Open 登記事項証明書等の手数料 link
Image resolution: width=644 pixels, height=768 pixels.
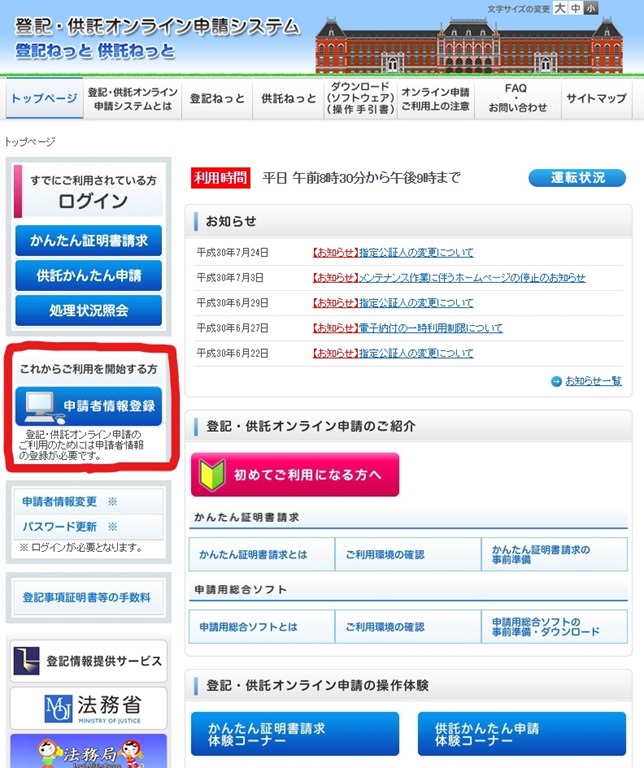87,597
